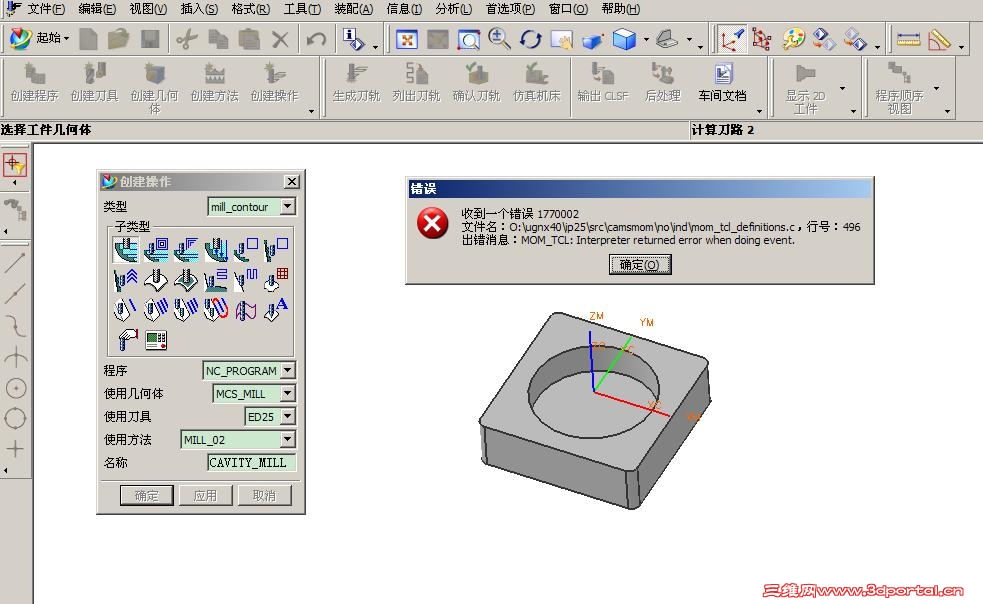Open the 首选项(P) menu
The height and width of the screenshot is (604, 983).
click(x=510, y=9)
